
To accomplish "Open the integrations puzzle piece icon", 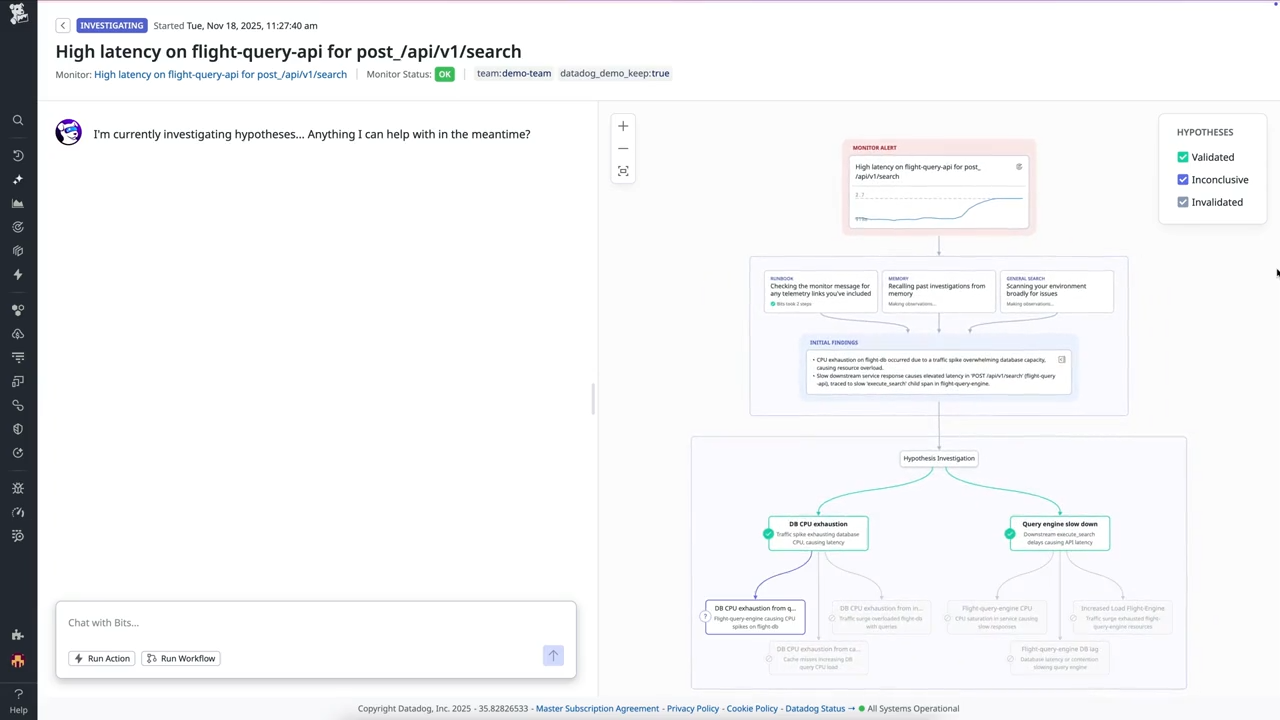I will click(18, 635).
